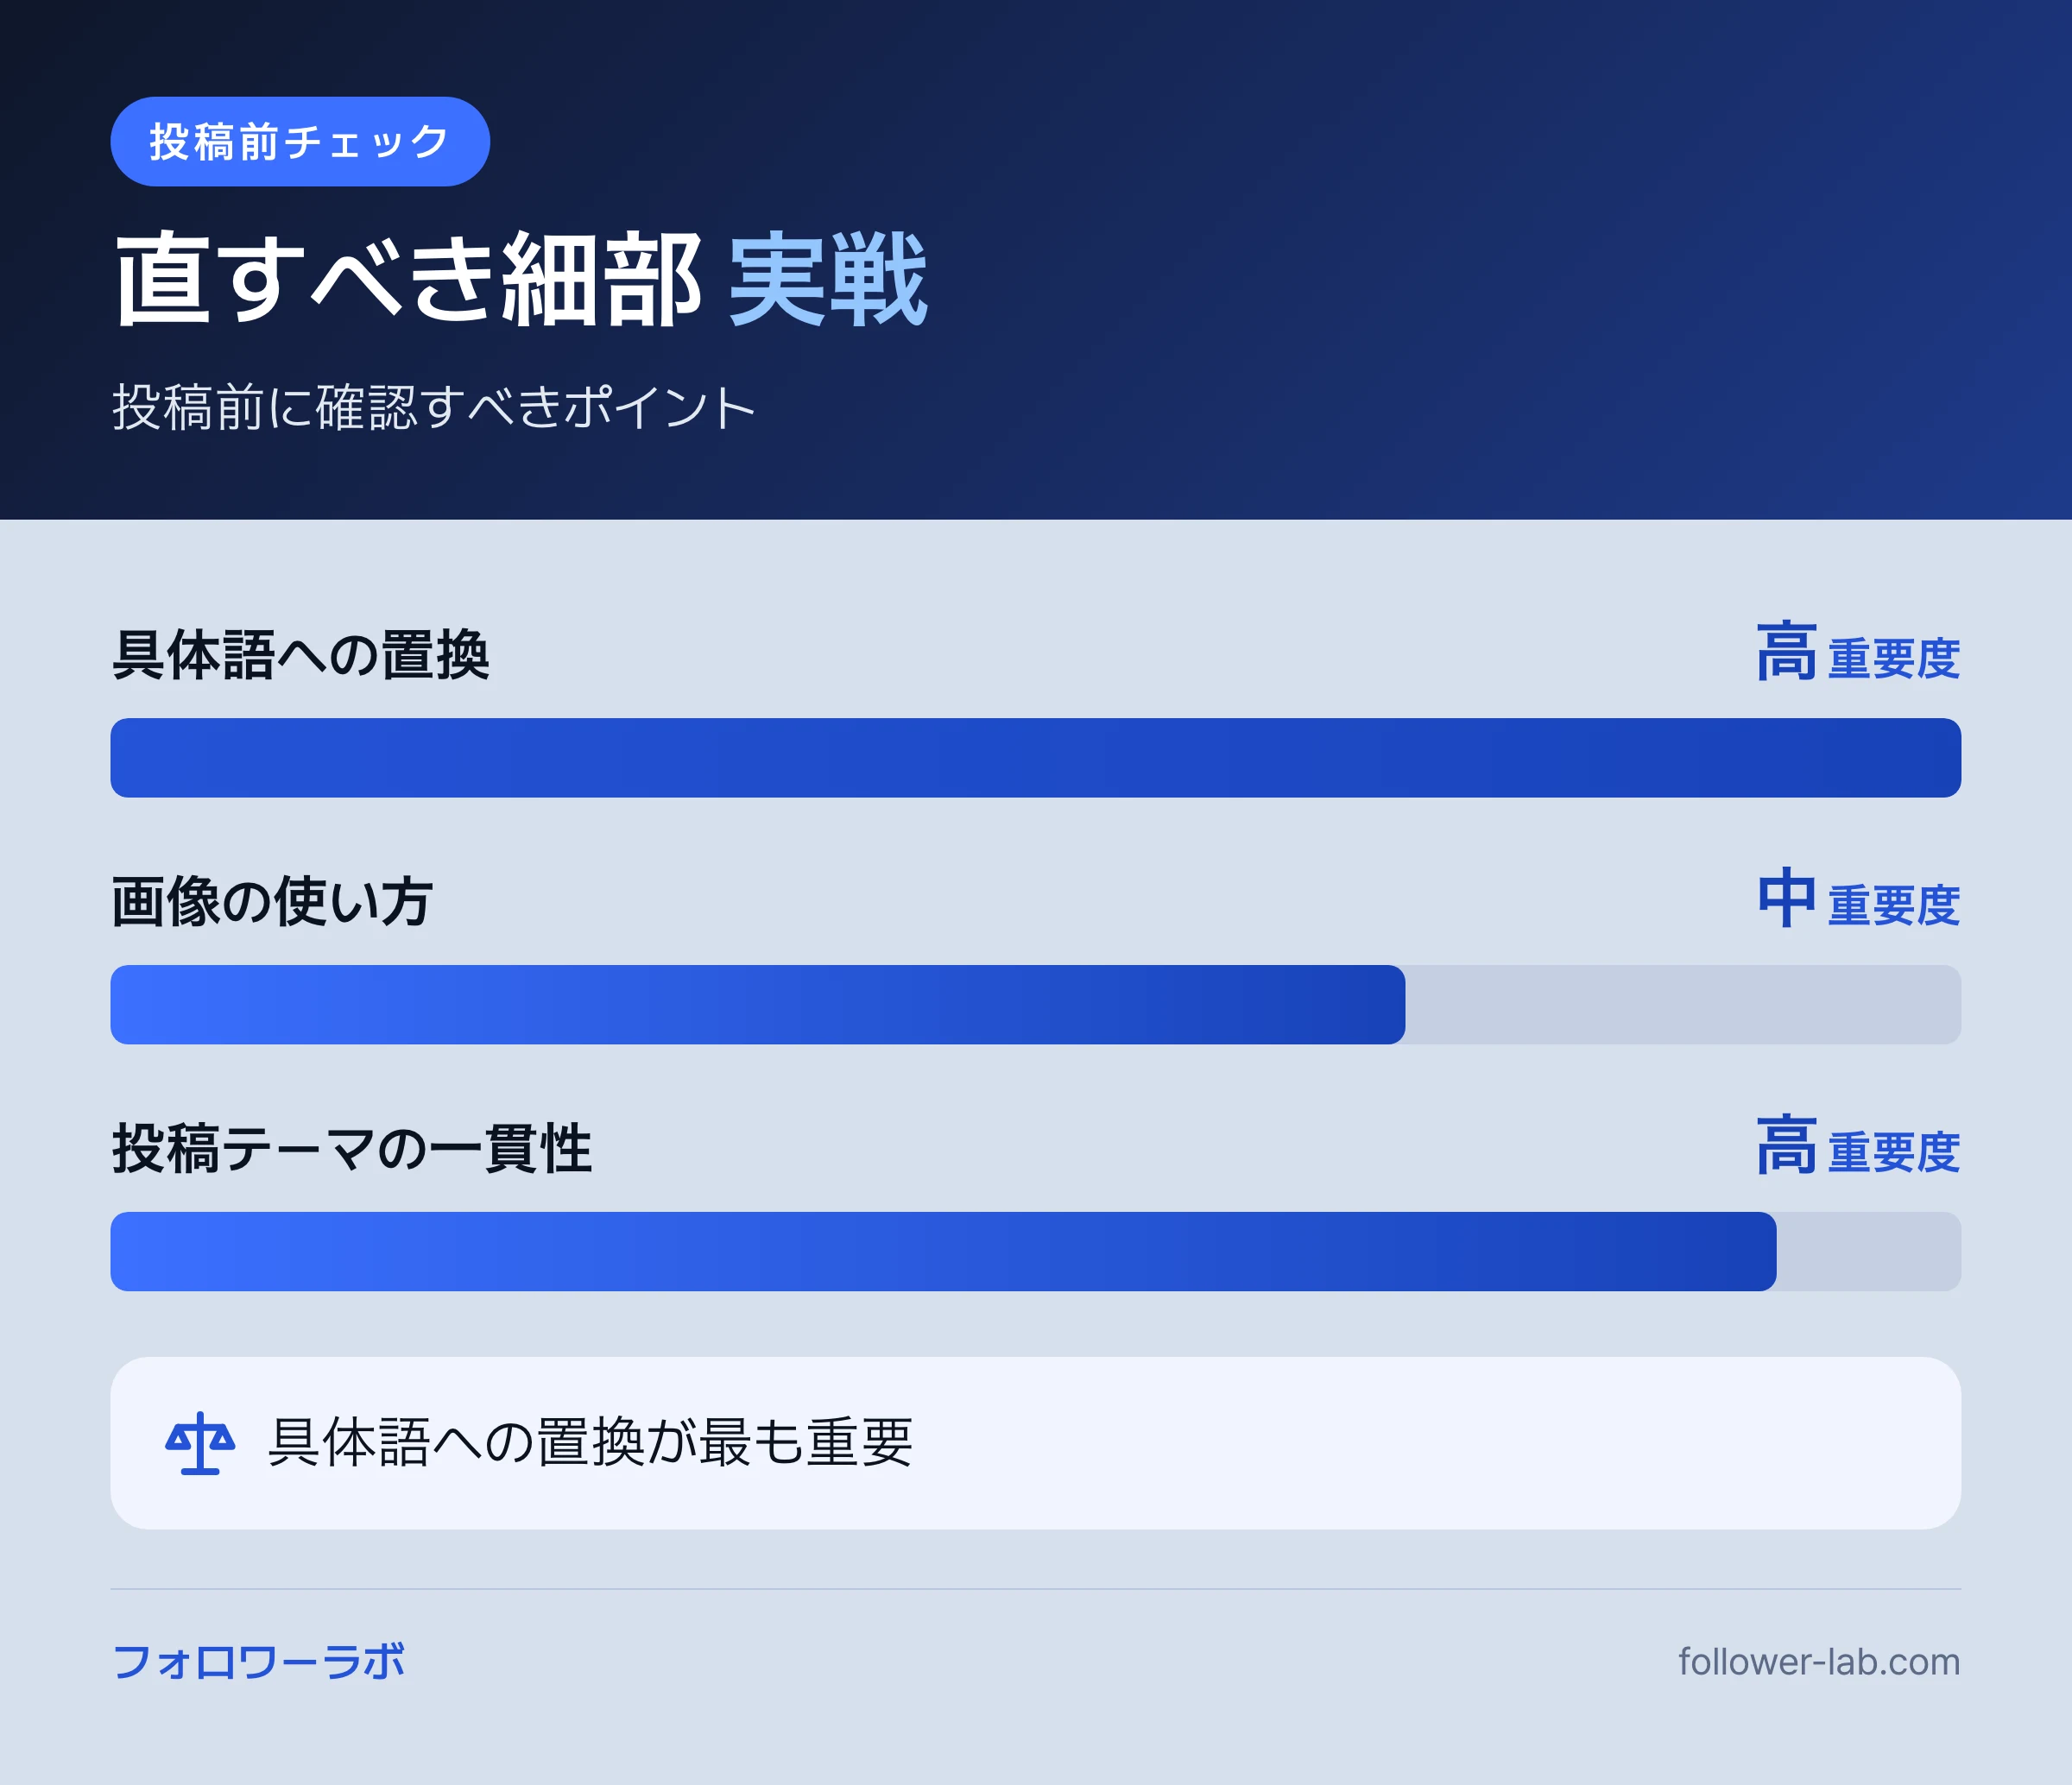Click the 画像の使い方 label
Screen dimensions: 2072x1785
click(x=272, y=902)
